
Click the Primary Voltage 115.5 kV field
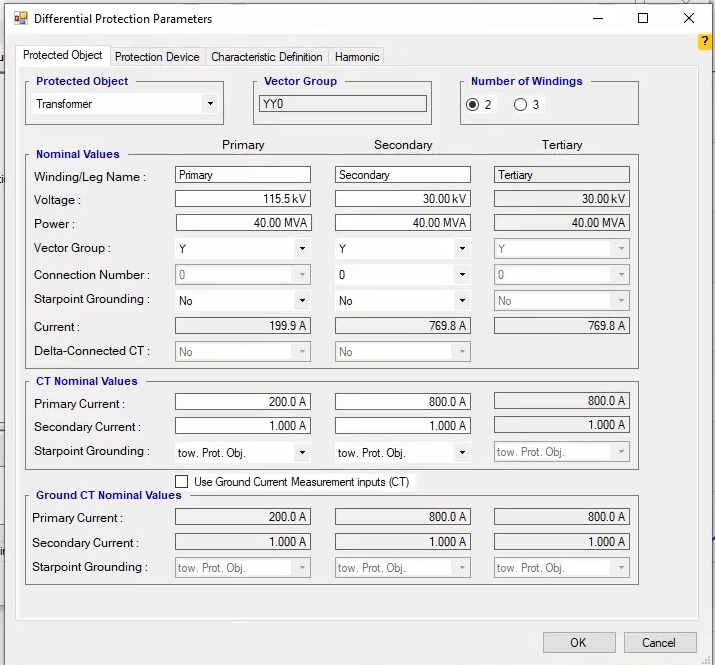pyautogui.click(x=243, y=200)
